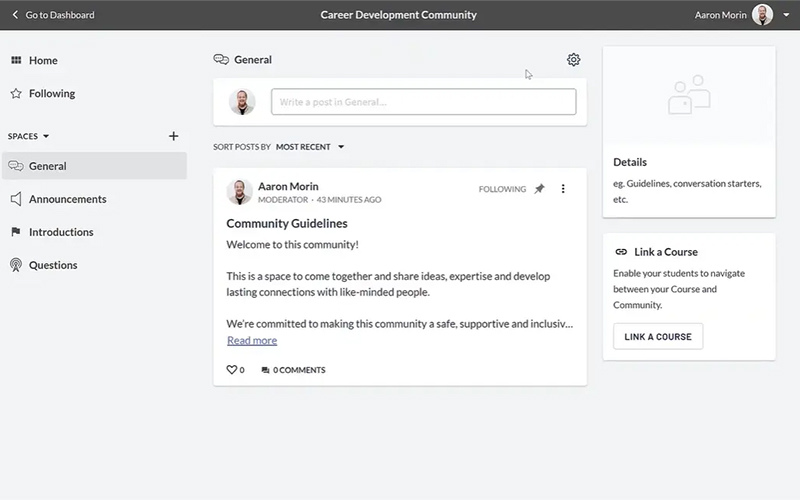The image size is (800, 500).
Task: Click the comments bubble icon on the post
Action: [x=265, y=370]
